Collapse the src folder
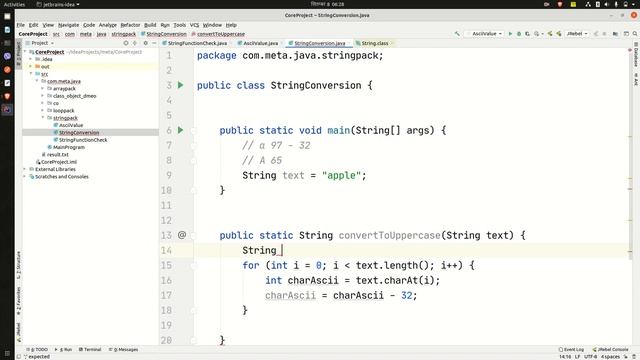Image resolution: width=640 pixels, height=360 pixels. click(x=31, y=74)
